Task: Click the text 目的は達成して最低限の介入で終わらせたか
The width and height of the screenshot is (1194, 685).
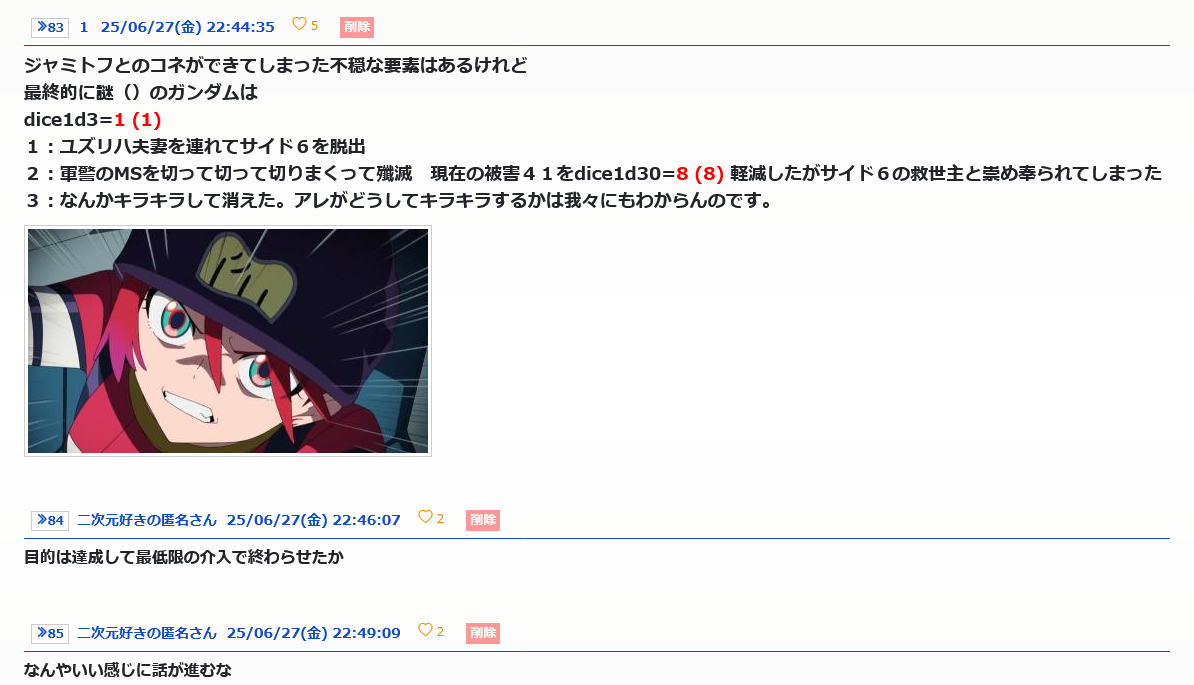Action: tap(184, 557)
